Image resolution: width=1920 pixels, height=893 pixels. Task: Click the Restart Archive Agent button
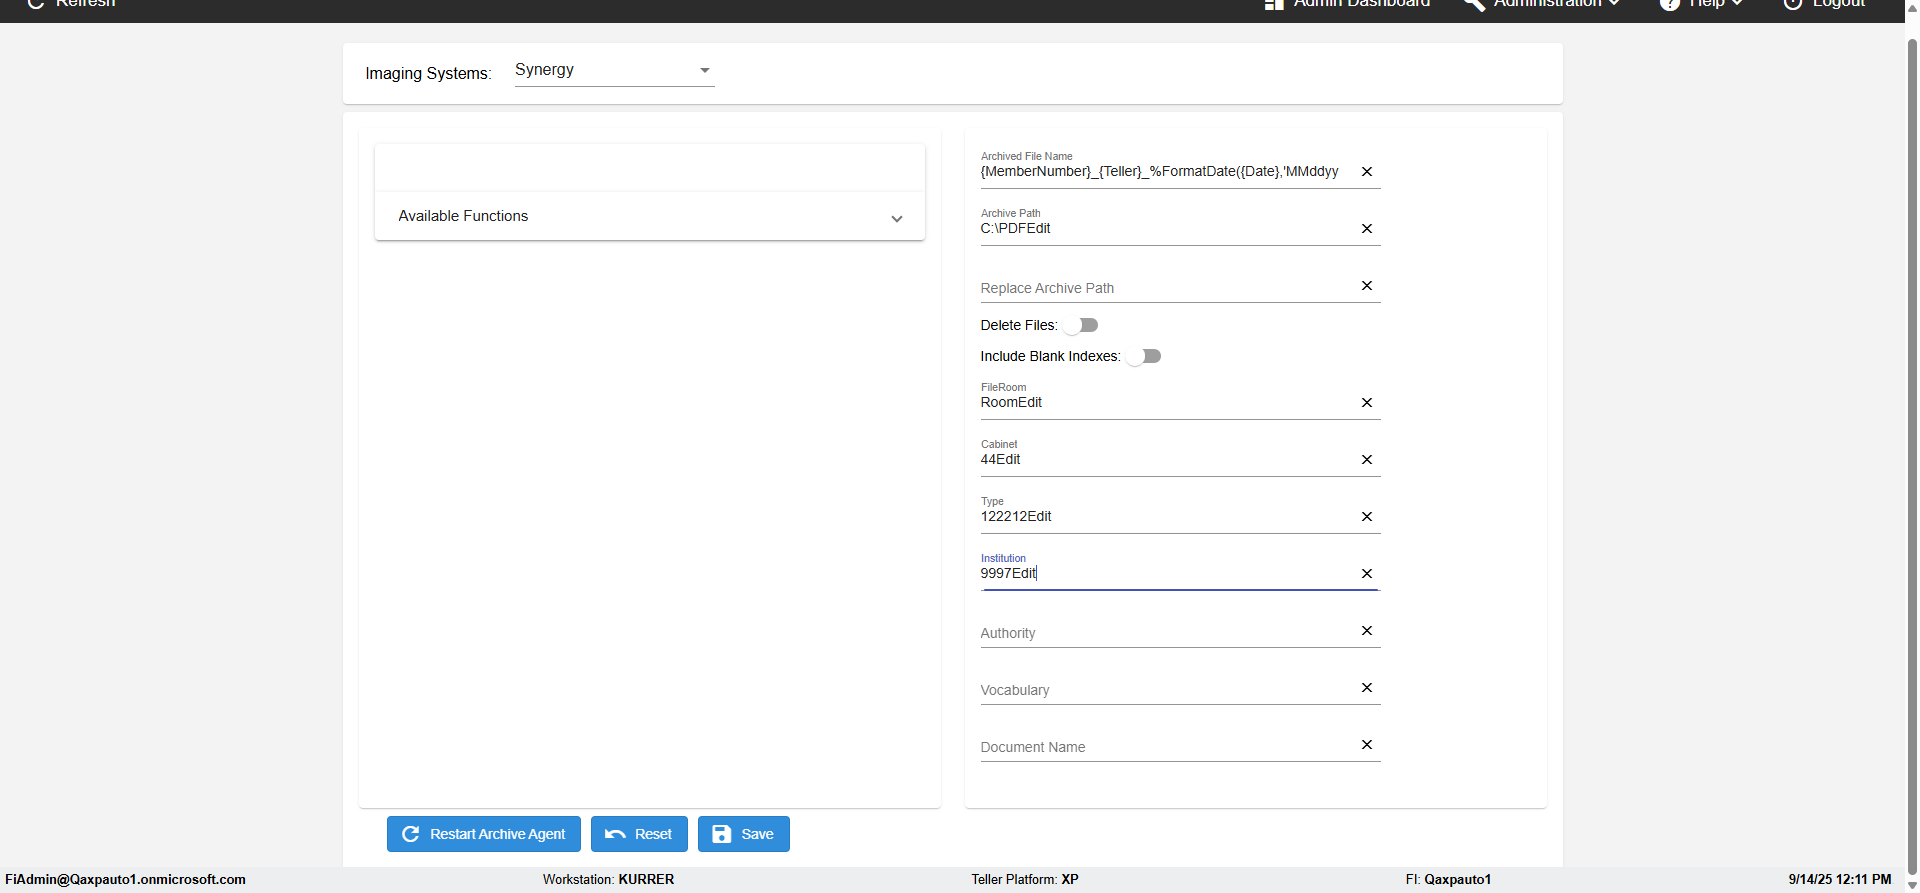click(x=484, y=834)
